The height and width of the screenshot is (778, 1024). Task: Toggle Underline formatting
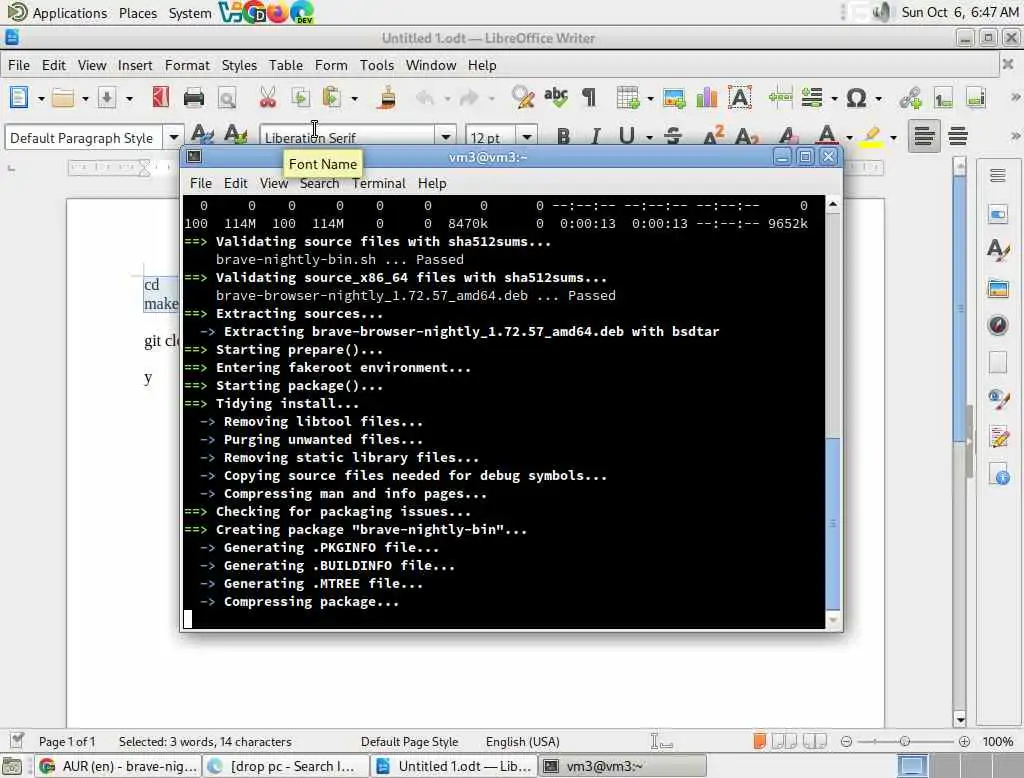tap(626, 137)
